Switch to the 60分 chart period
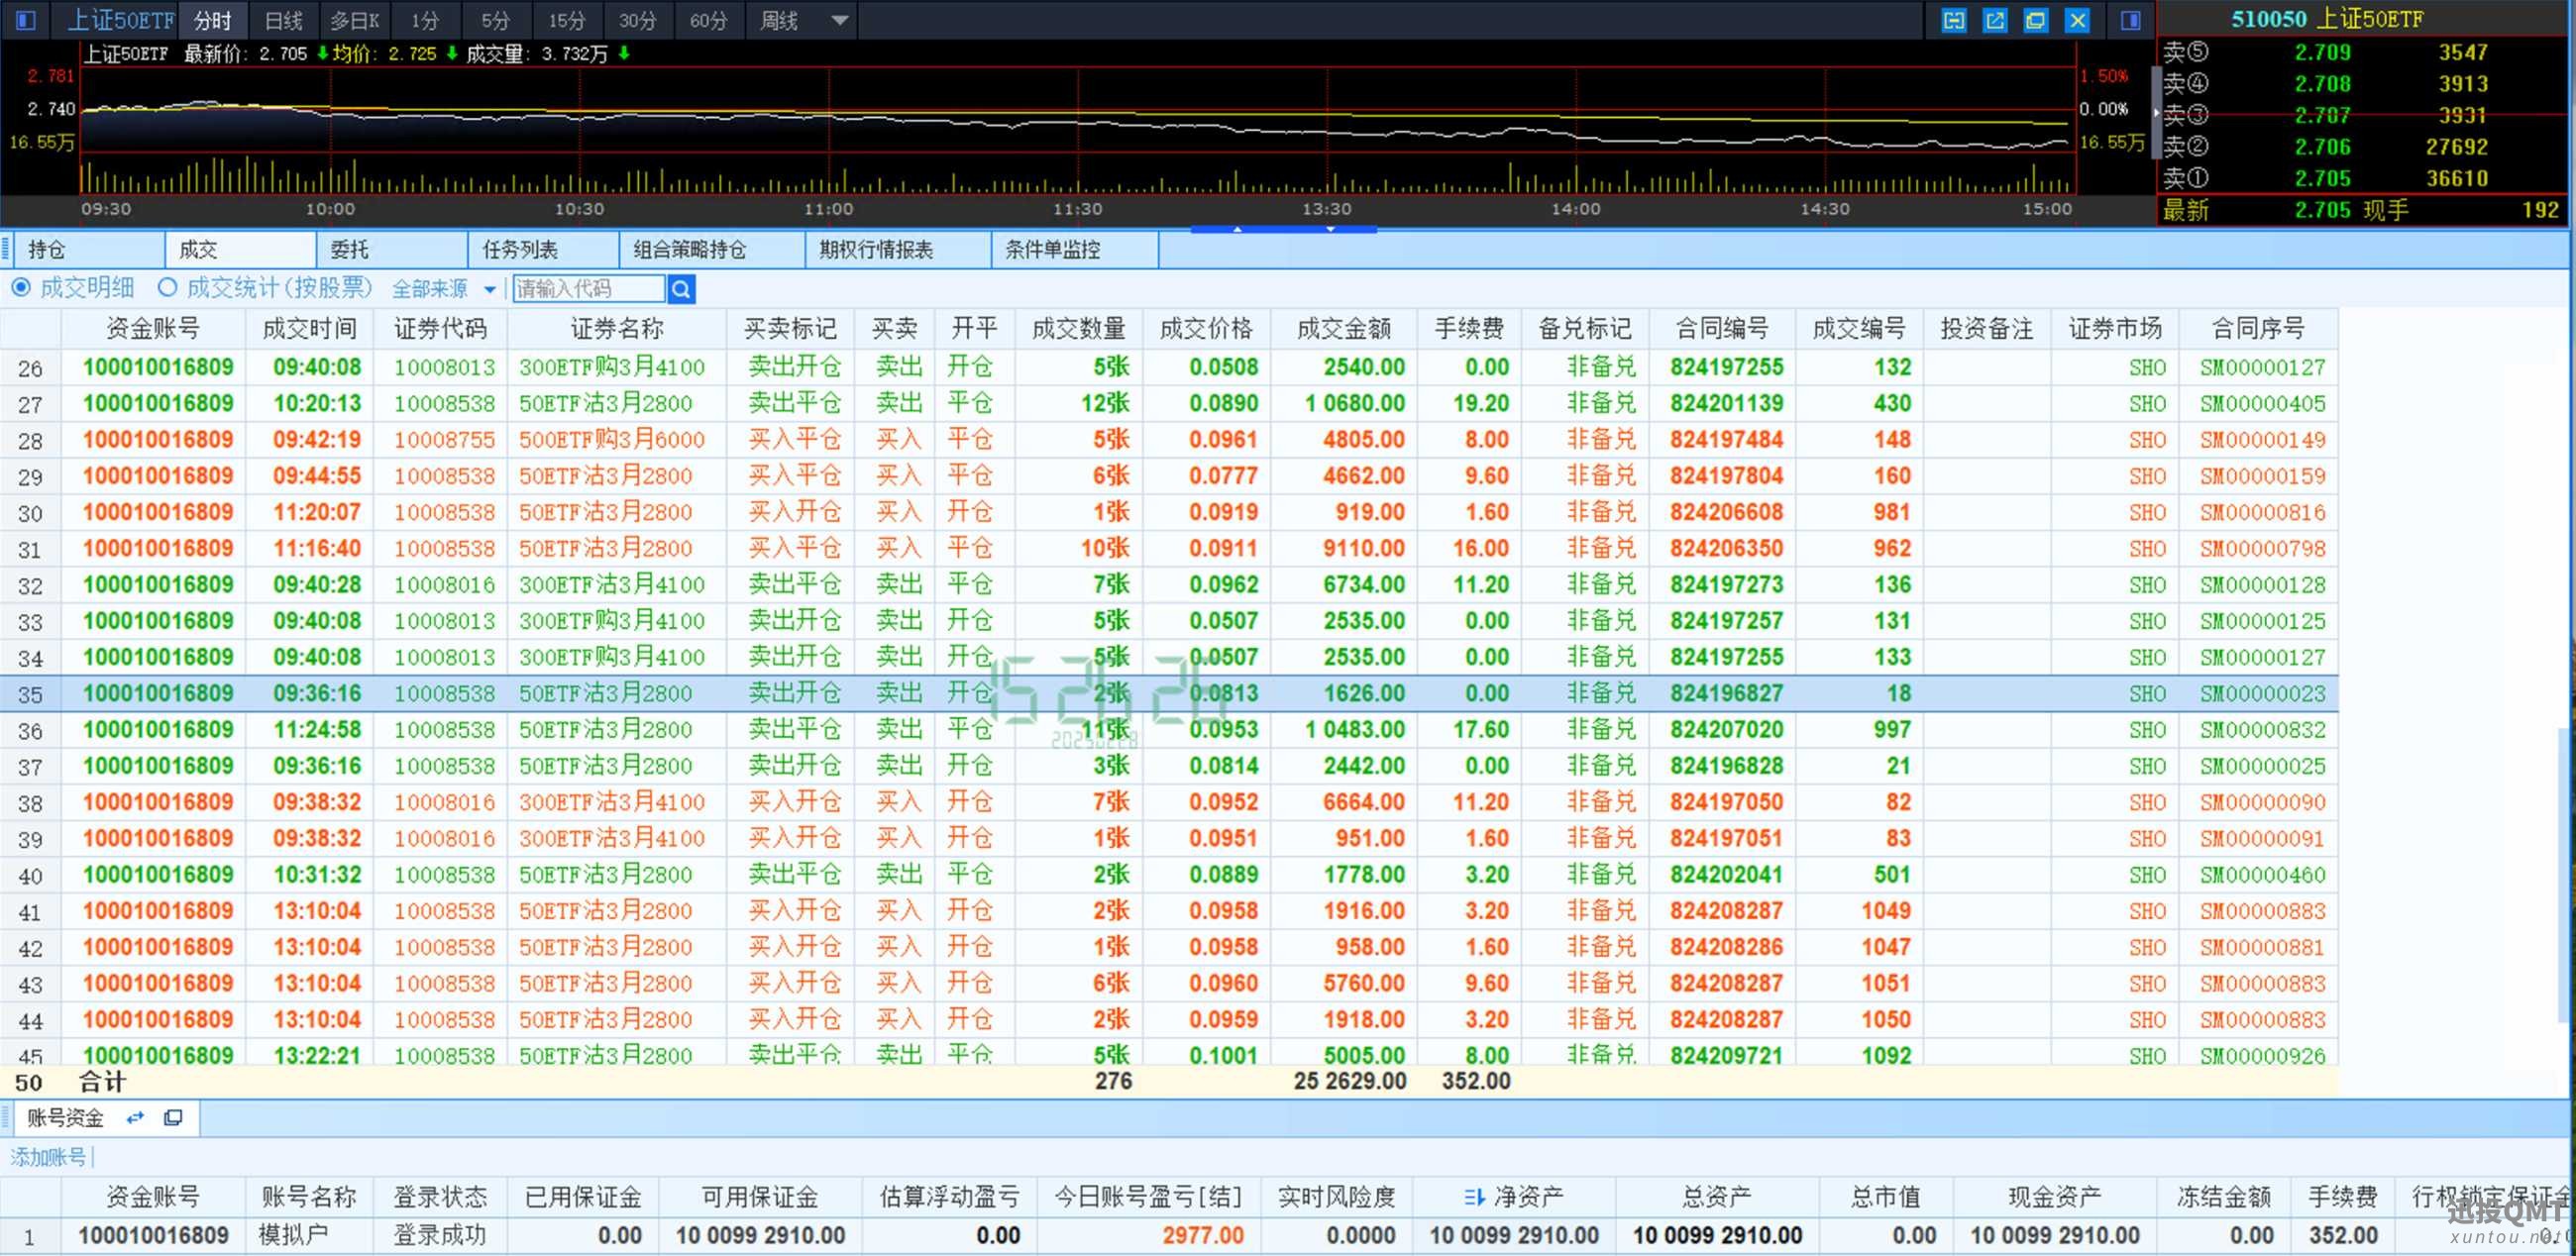2576x1256 pixels. point(708,20)
